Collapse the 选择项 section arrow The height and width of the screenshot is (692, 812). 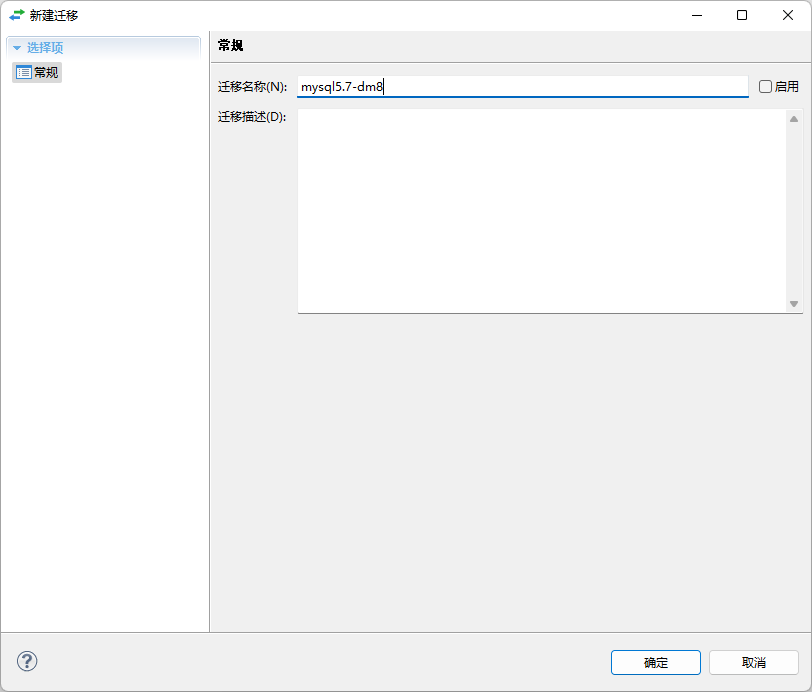pyautogui.click(x=17, y=48)
